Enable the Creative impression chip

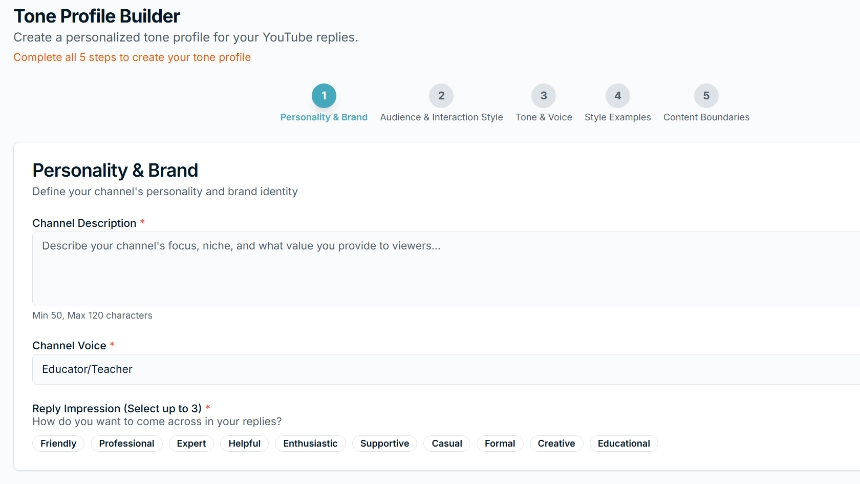[x=556, y=444]
